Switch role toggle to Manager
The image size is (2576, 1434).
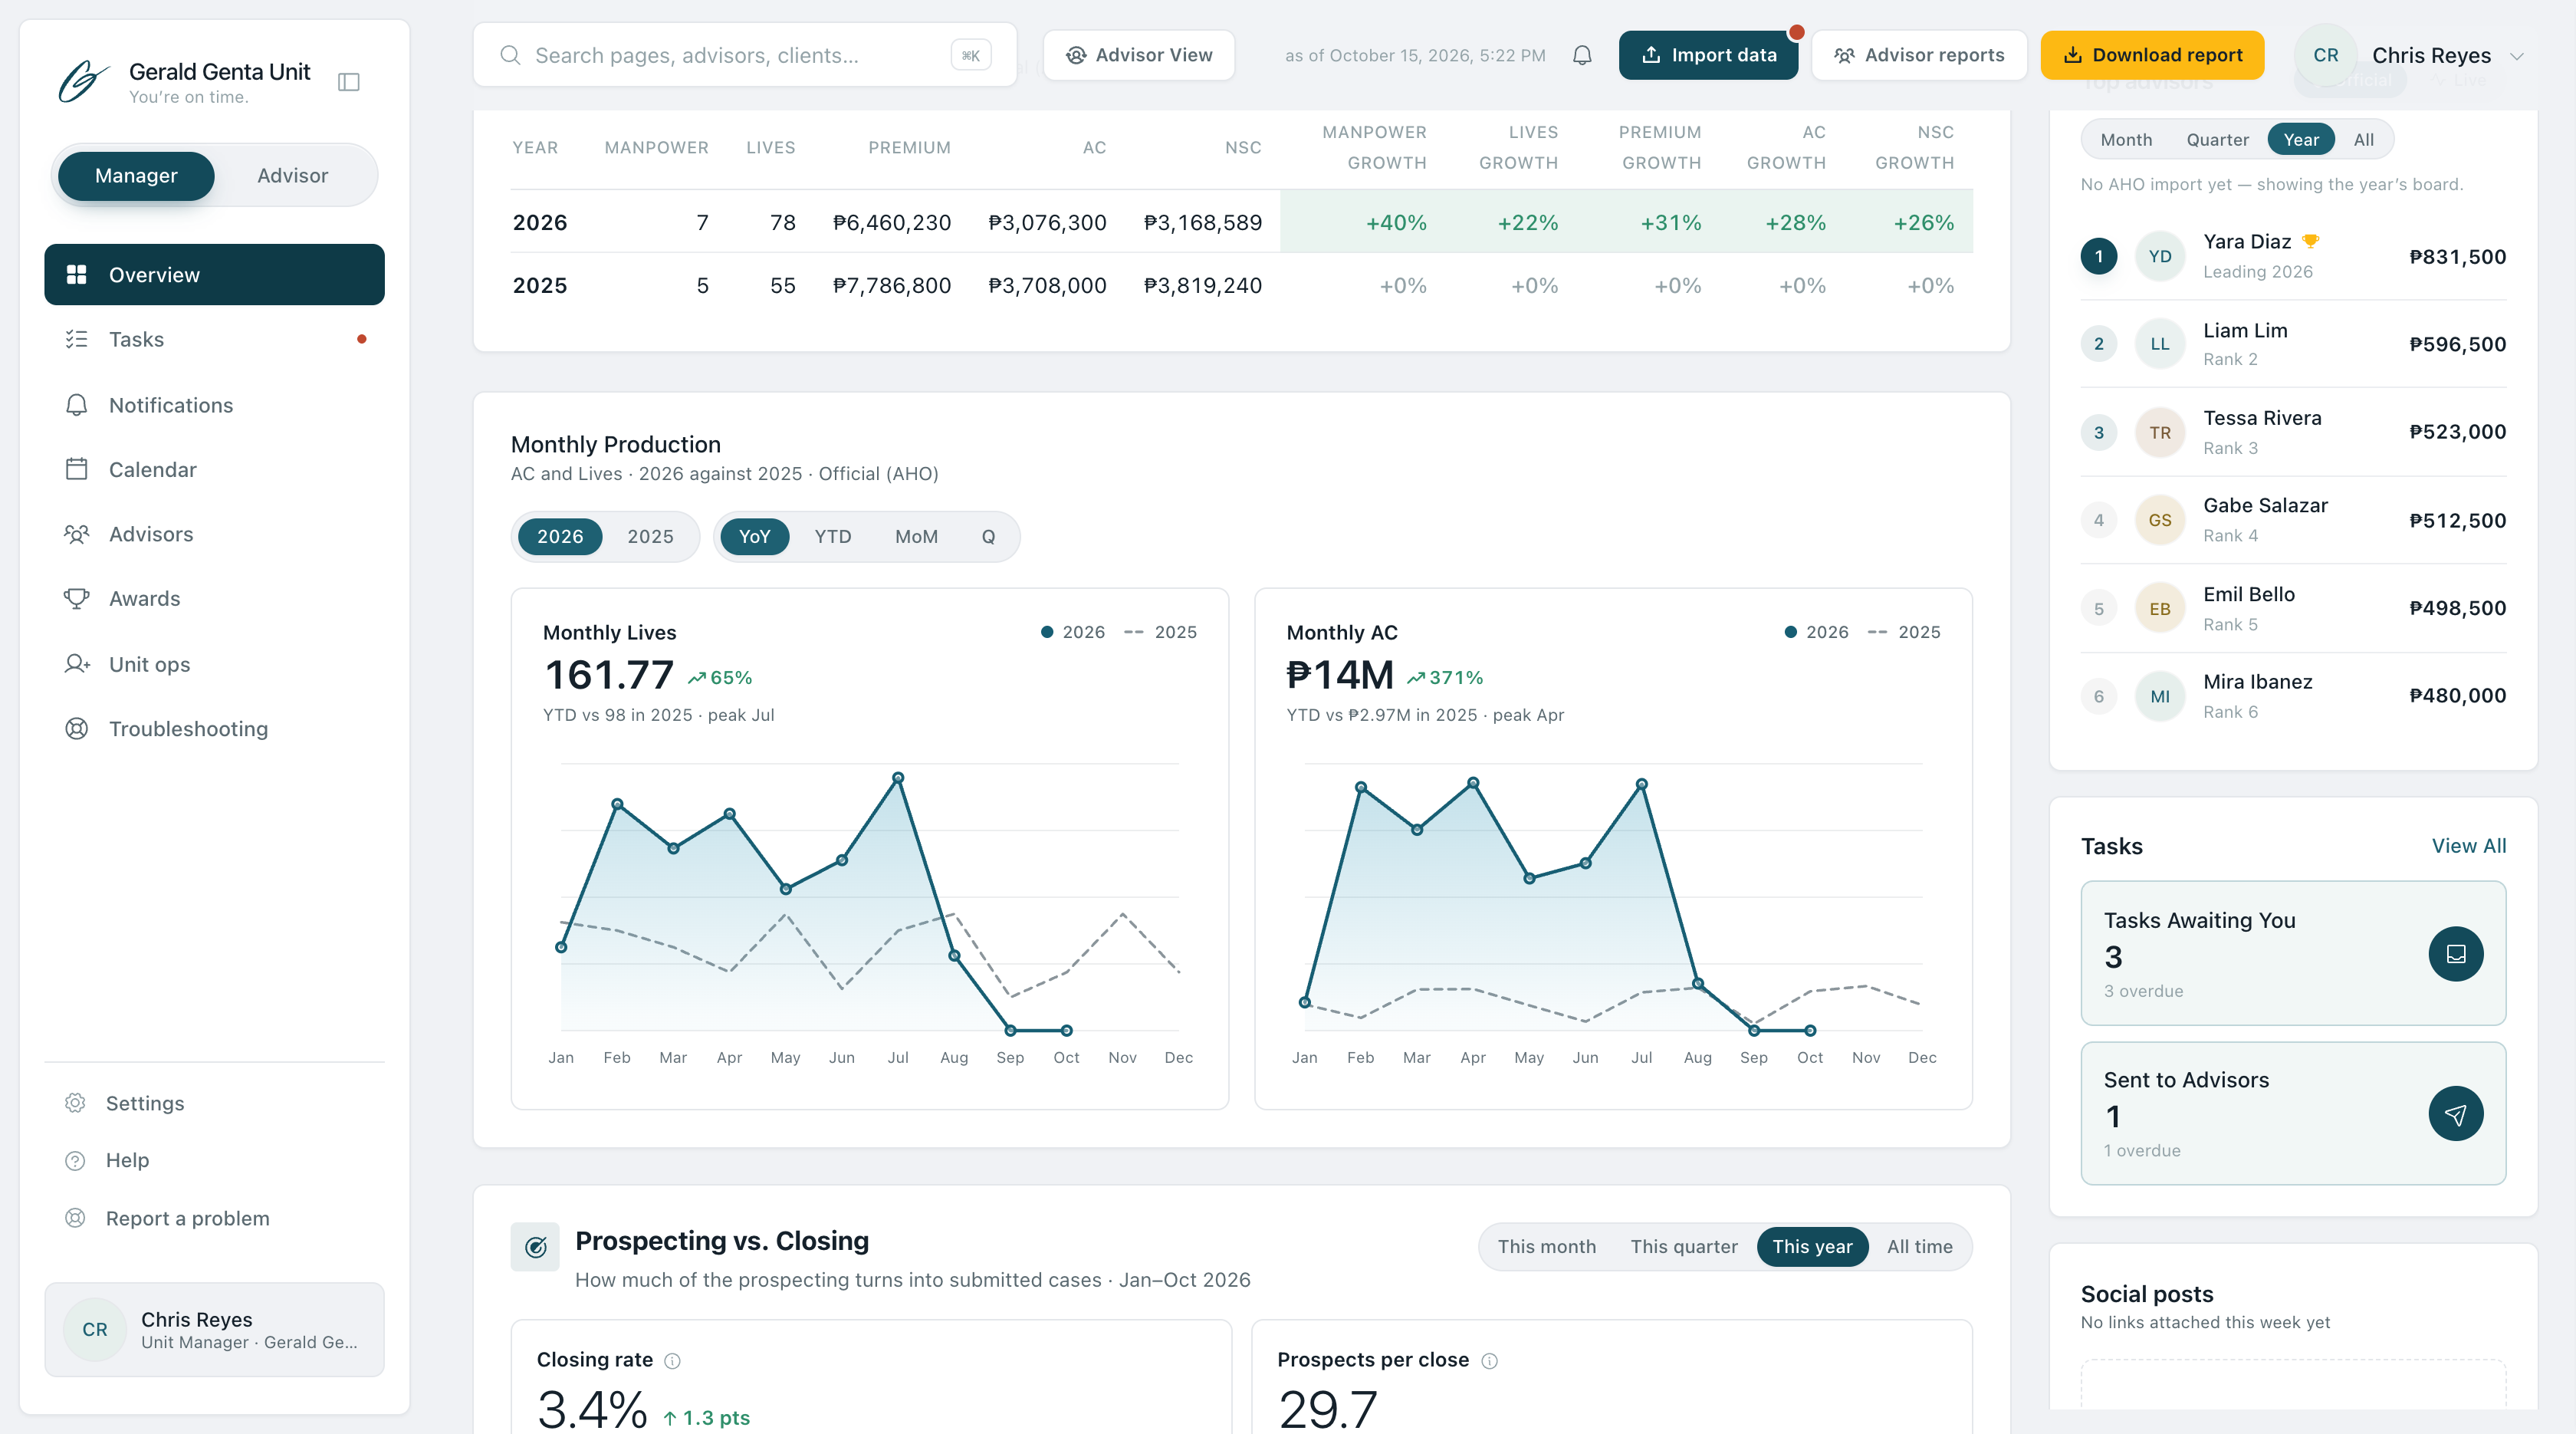[x=136, y=175]
